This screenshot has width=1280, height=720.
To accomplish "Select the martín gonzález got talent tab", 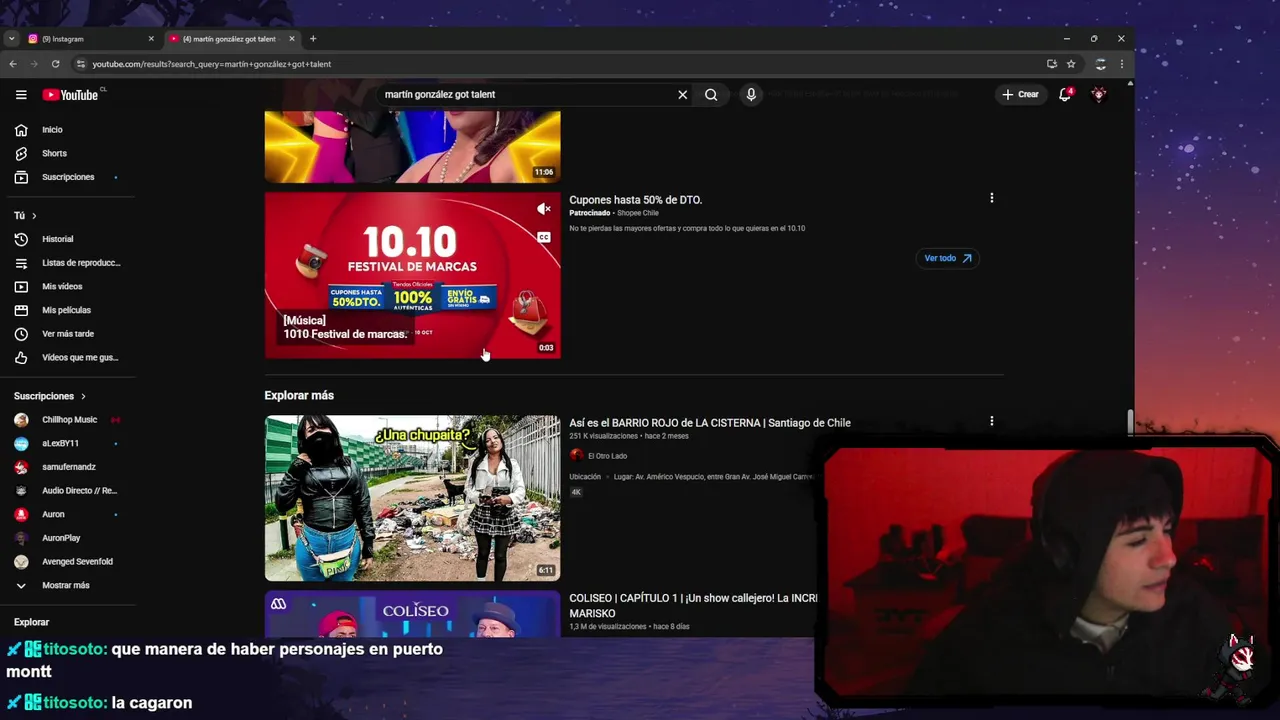I will pos(232,39).
